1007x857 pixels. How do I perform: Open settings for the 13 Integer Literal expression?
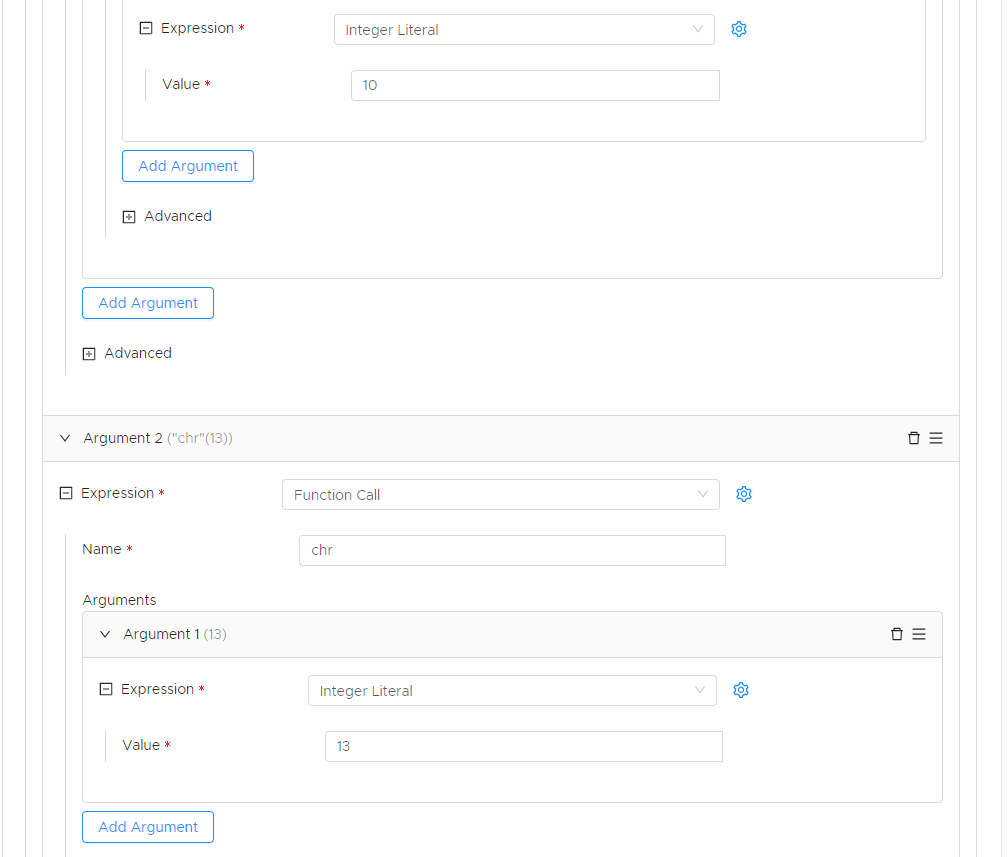coord(741,690)
